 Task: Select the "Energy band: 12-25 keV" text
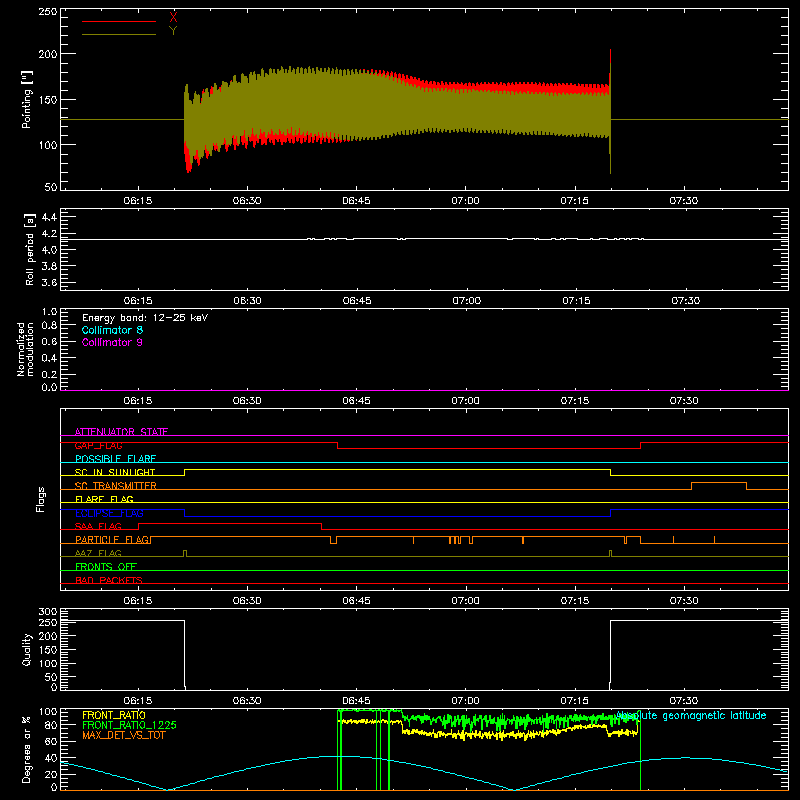[x=145, y=318]
